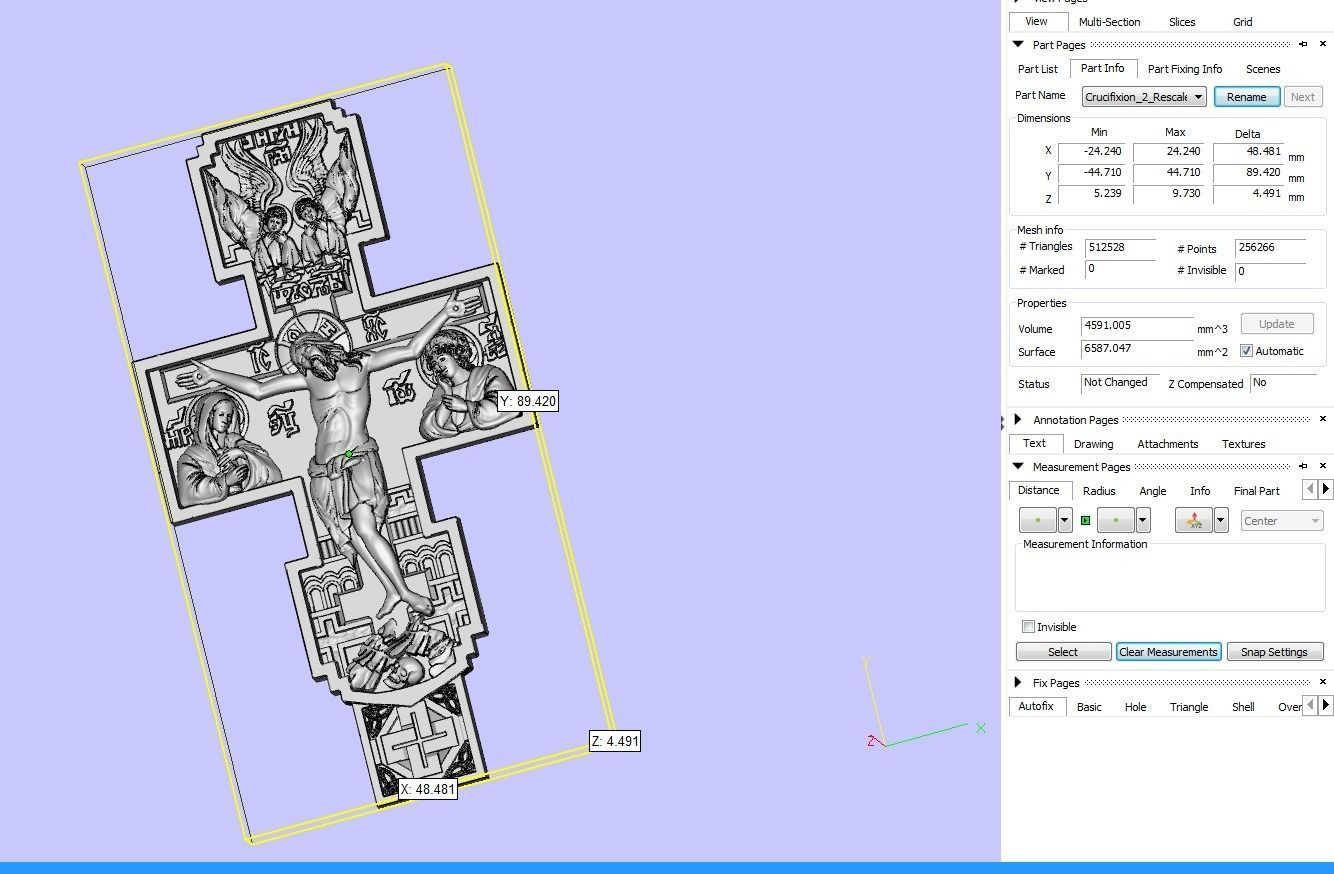Toggle the Invisible checkbox
Screen dimensions: 1334x874
click(x=1028, y=627)
